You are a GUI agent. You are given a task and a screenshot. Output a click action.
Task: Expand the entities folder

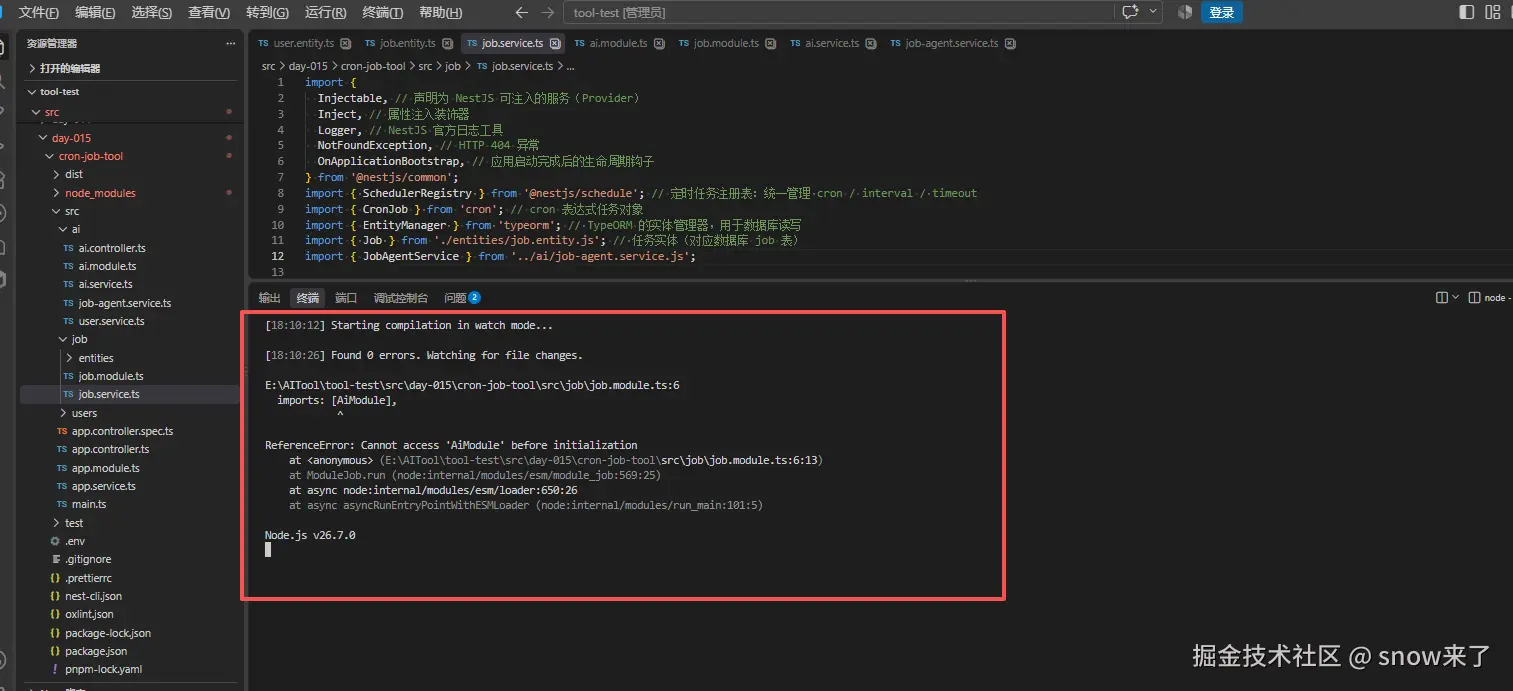pyautogui.click(x=96, y=358)
